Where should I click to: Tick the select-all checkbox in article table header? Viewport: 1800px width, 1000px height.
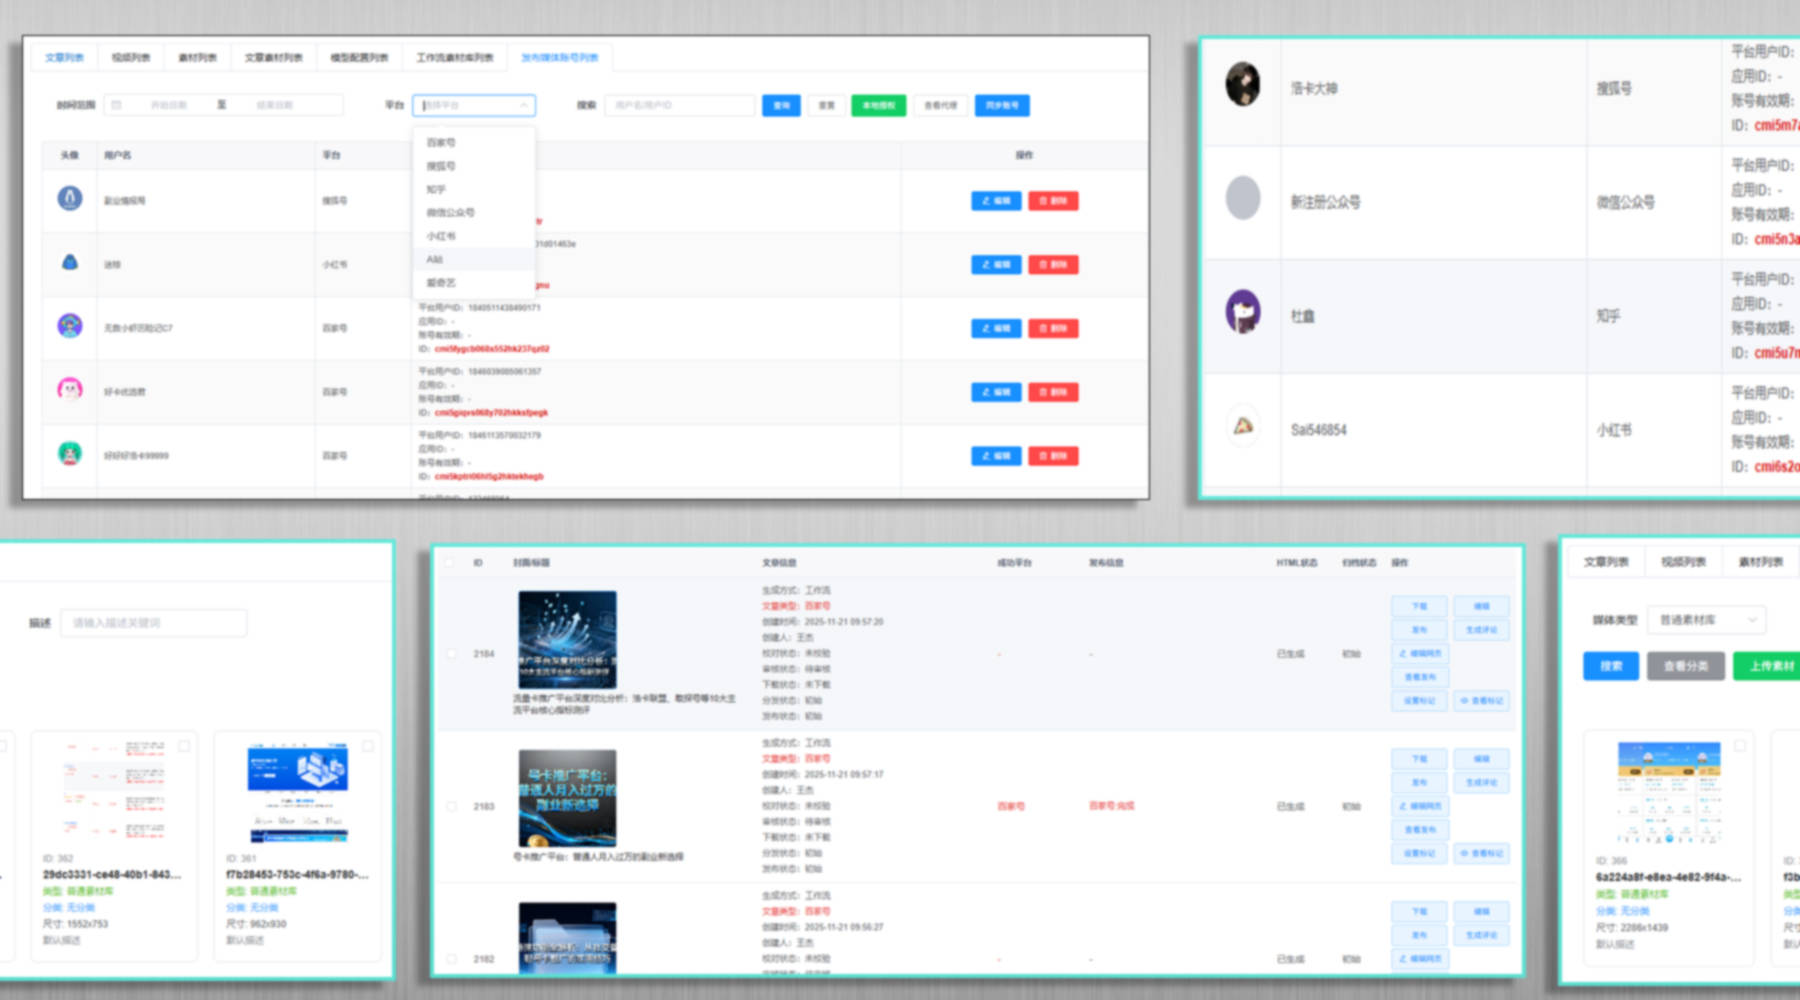(449, 563)
